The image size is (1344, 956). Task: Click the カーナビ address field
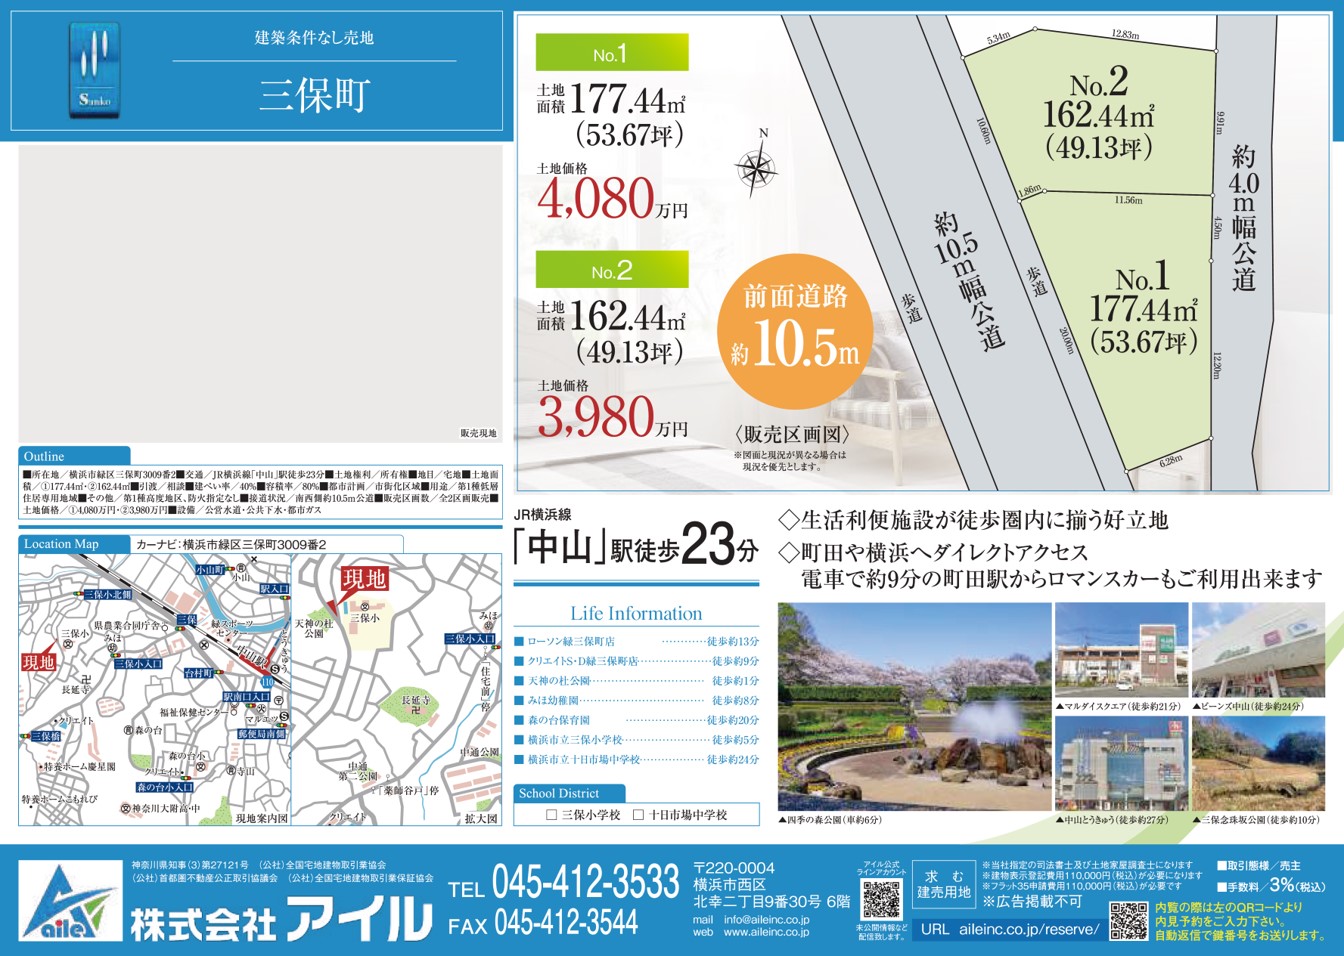pyautogui.click(x=267, y=545)
